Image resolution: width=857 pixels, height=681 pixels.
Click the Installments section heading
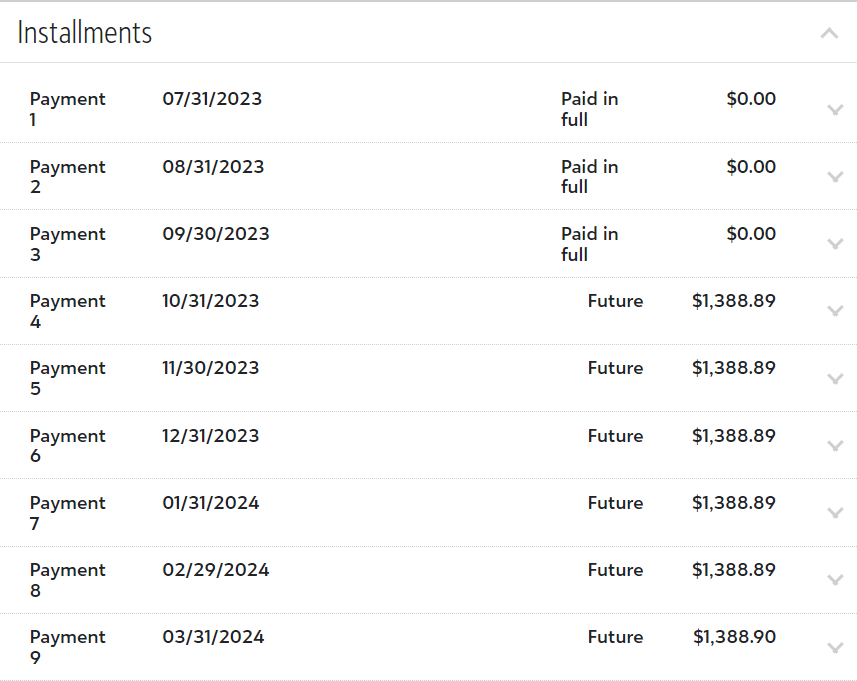[85, 33]
